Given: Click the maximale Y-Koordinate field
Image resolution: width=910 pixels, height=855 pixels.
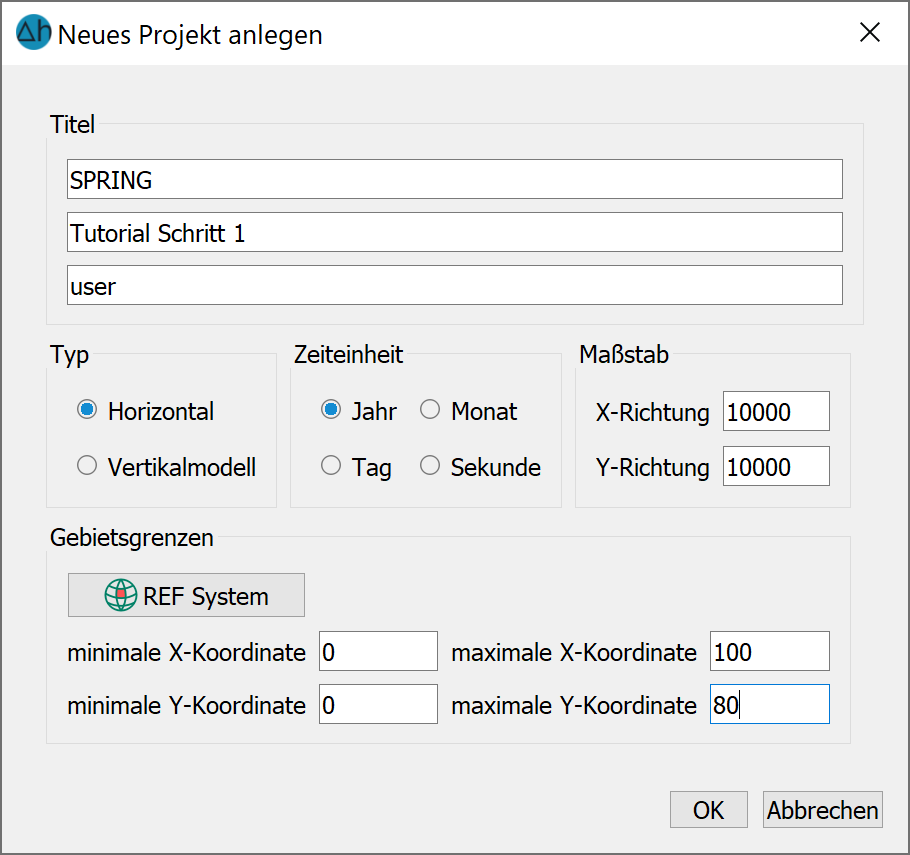Looking at the screenshot, I should [x=770, y=704].
